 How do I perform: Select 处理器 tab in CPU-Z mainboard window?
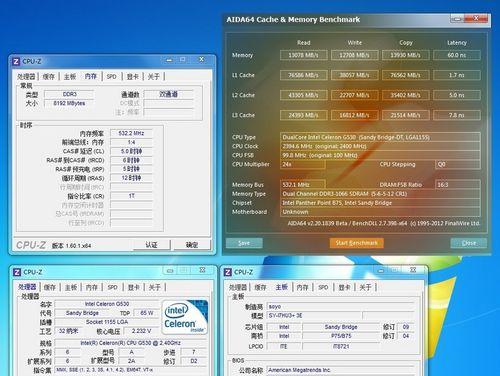point(238,287)
